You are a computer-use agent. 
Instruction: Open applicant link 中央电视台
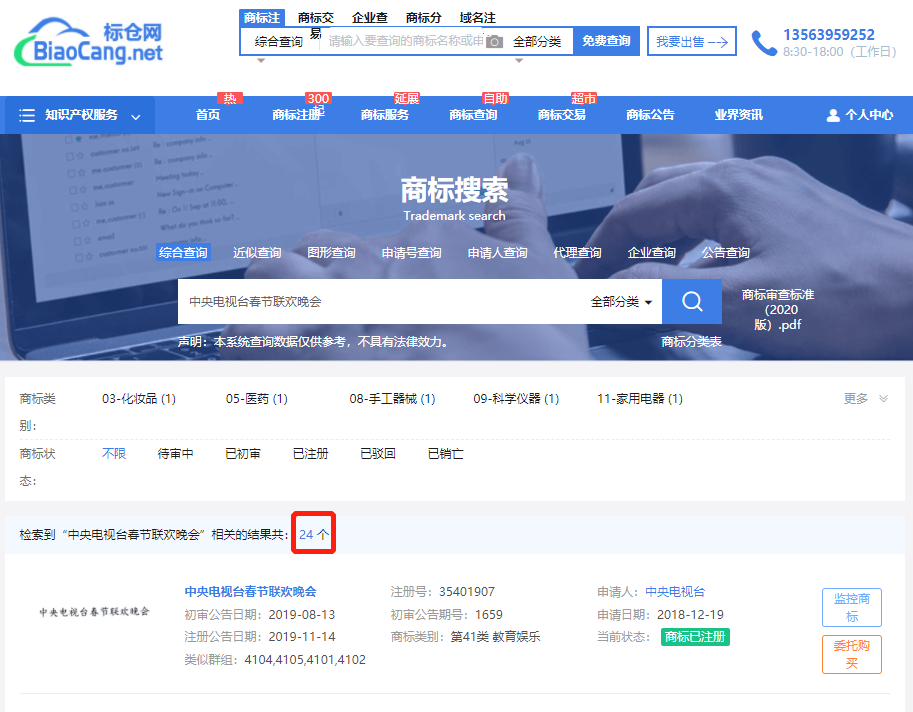click(675, 592)
